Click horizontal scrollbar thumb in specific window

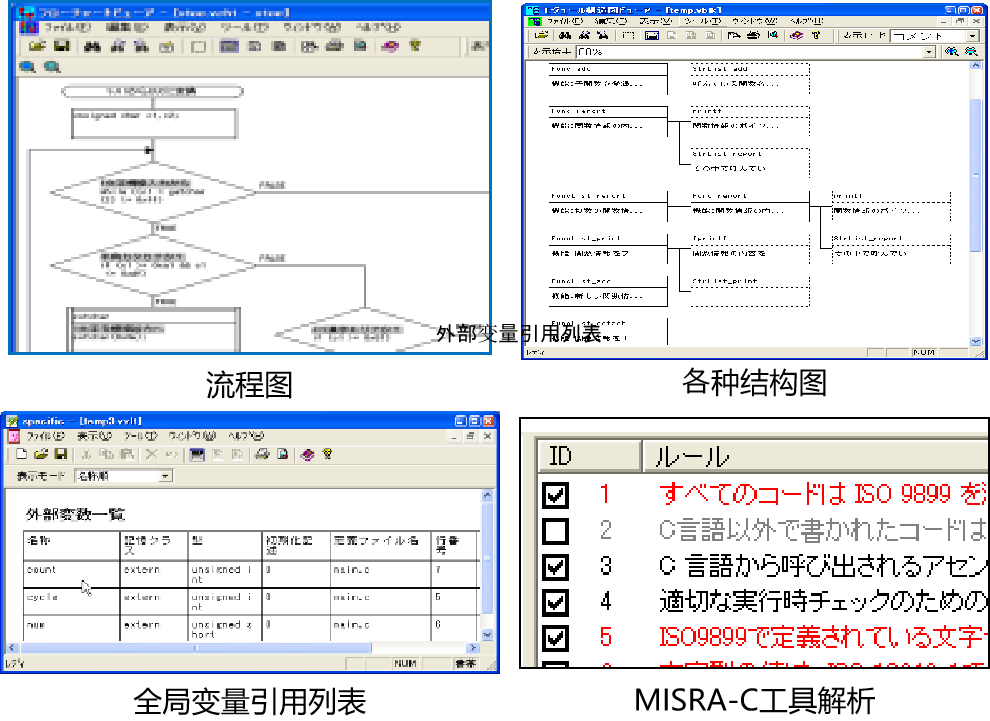[196, 648]
